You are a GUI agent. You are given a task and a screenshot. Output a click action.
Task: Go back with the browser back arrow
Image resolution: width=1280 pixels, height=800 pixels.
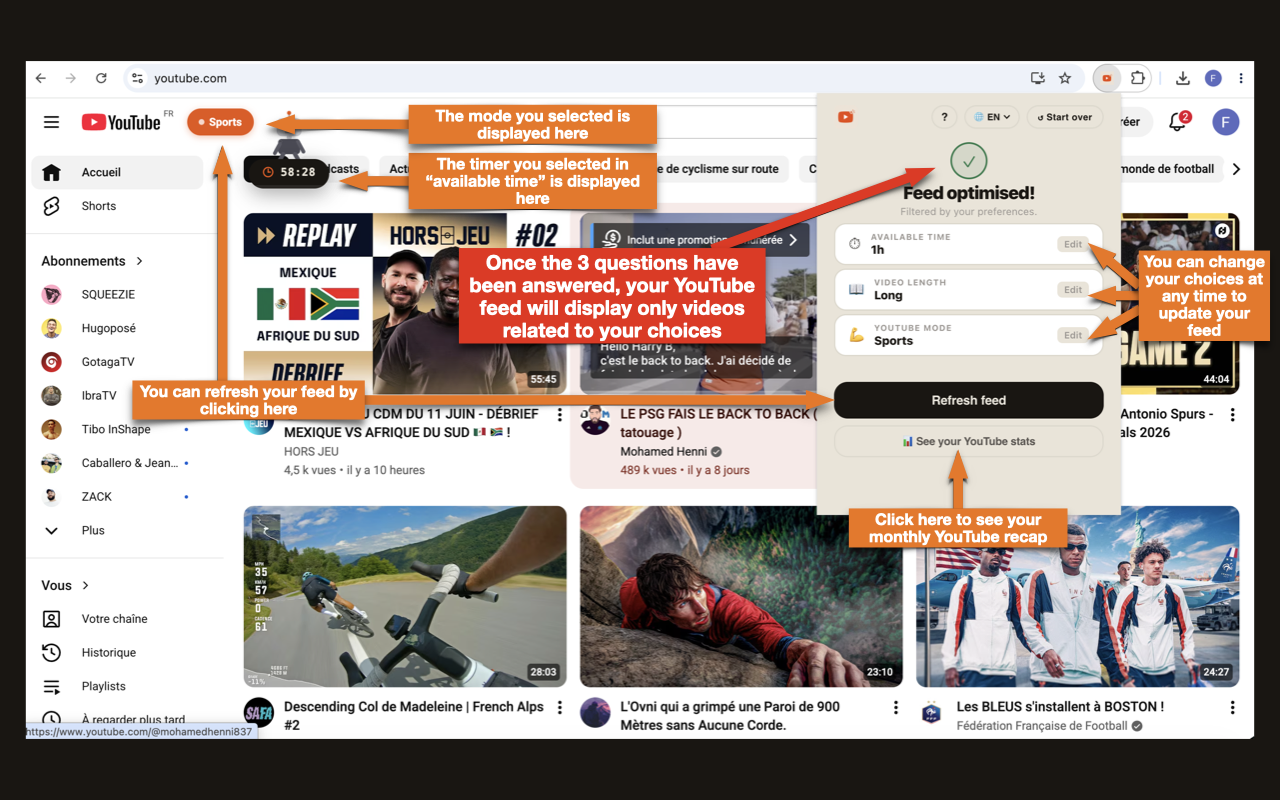[40, 78]
